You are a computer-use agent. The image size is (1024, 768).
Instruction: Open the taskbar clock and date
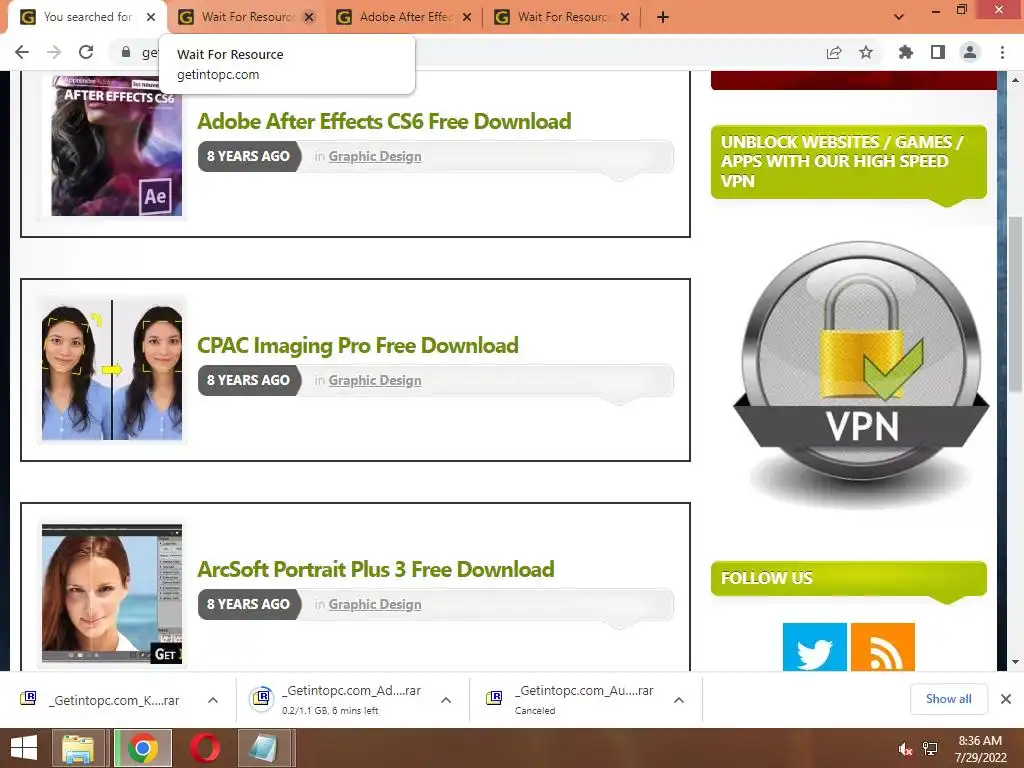point(980,749)
